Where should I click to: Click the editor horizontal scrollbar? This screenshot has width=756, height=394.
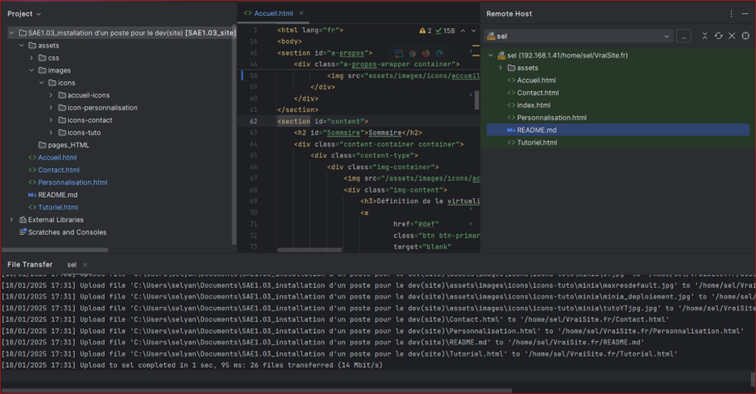tap(309, 250)
